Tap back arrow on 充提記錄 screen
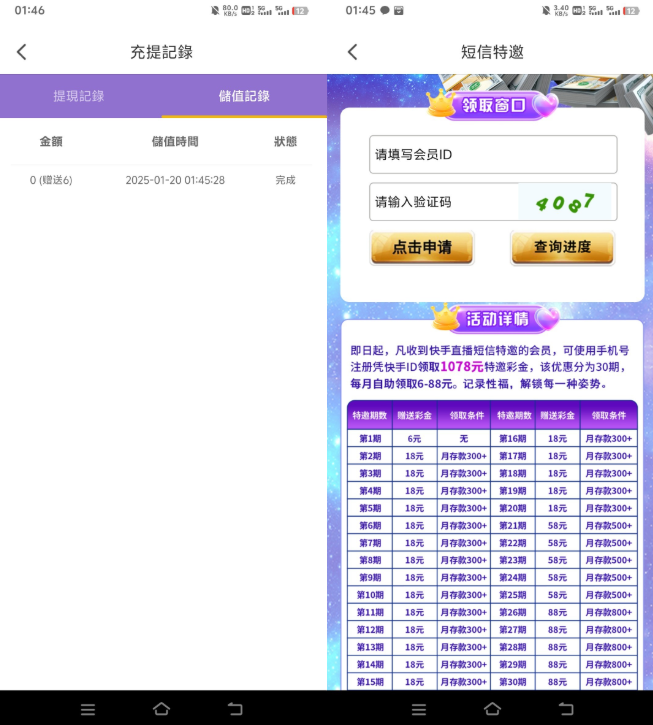Image resolution: width=653 pixels, height=725 pixels. click(22, 52)
